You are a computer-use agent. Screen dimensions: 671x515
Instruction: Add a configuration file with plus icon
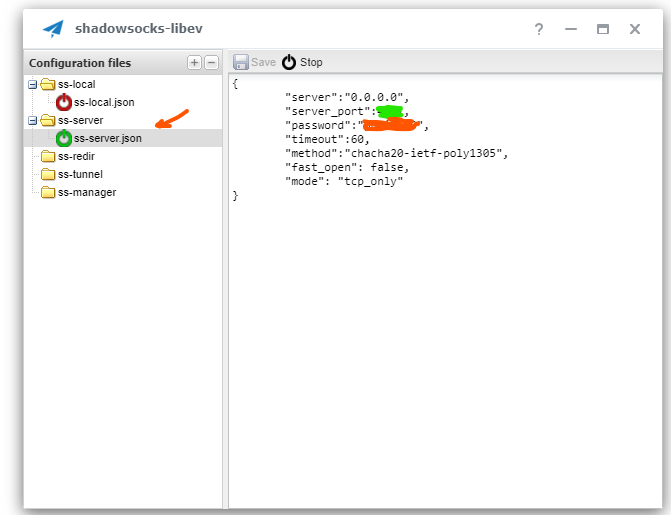pyautogui.click(x=195, y=63)
